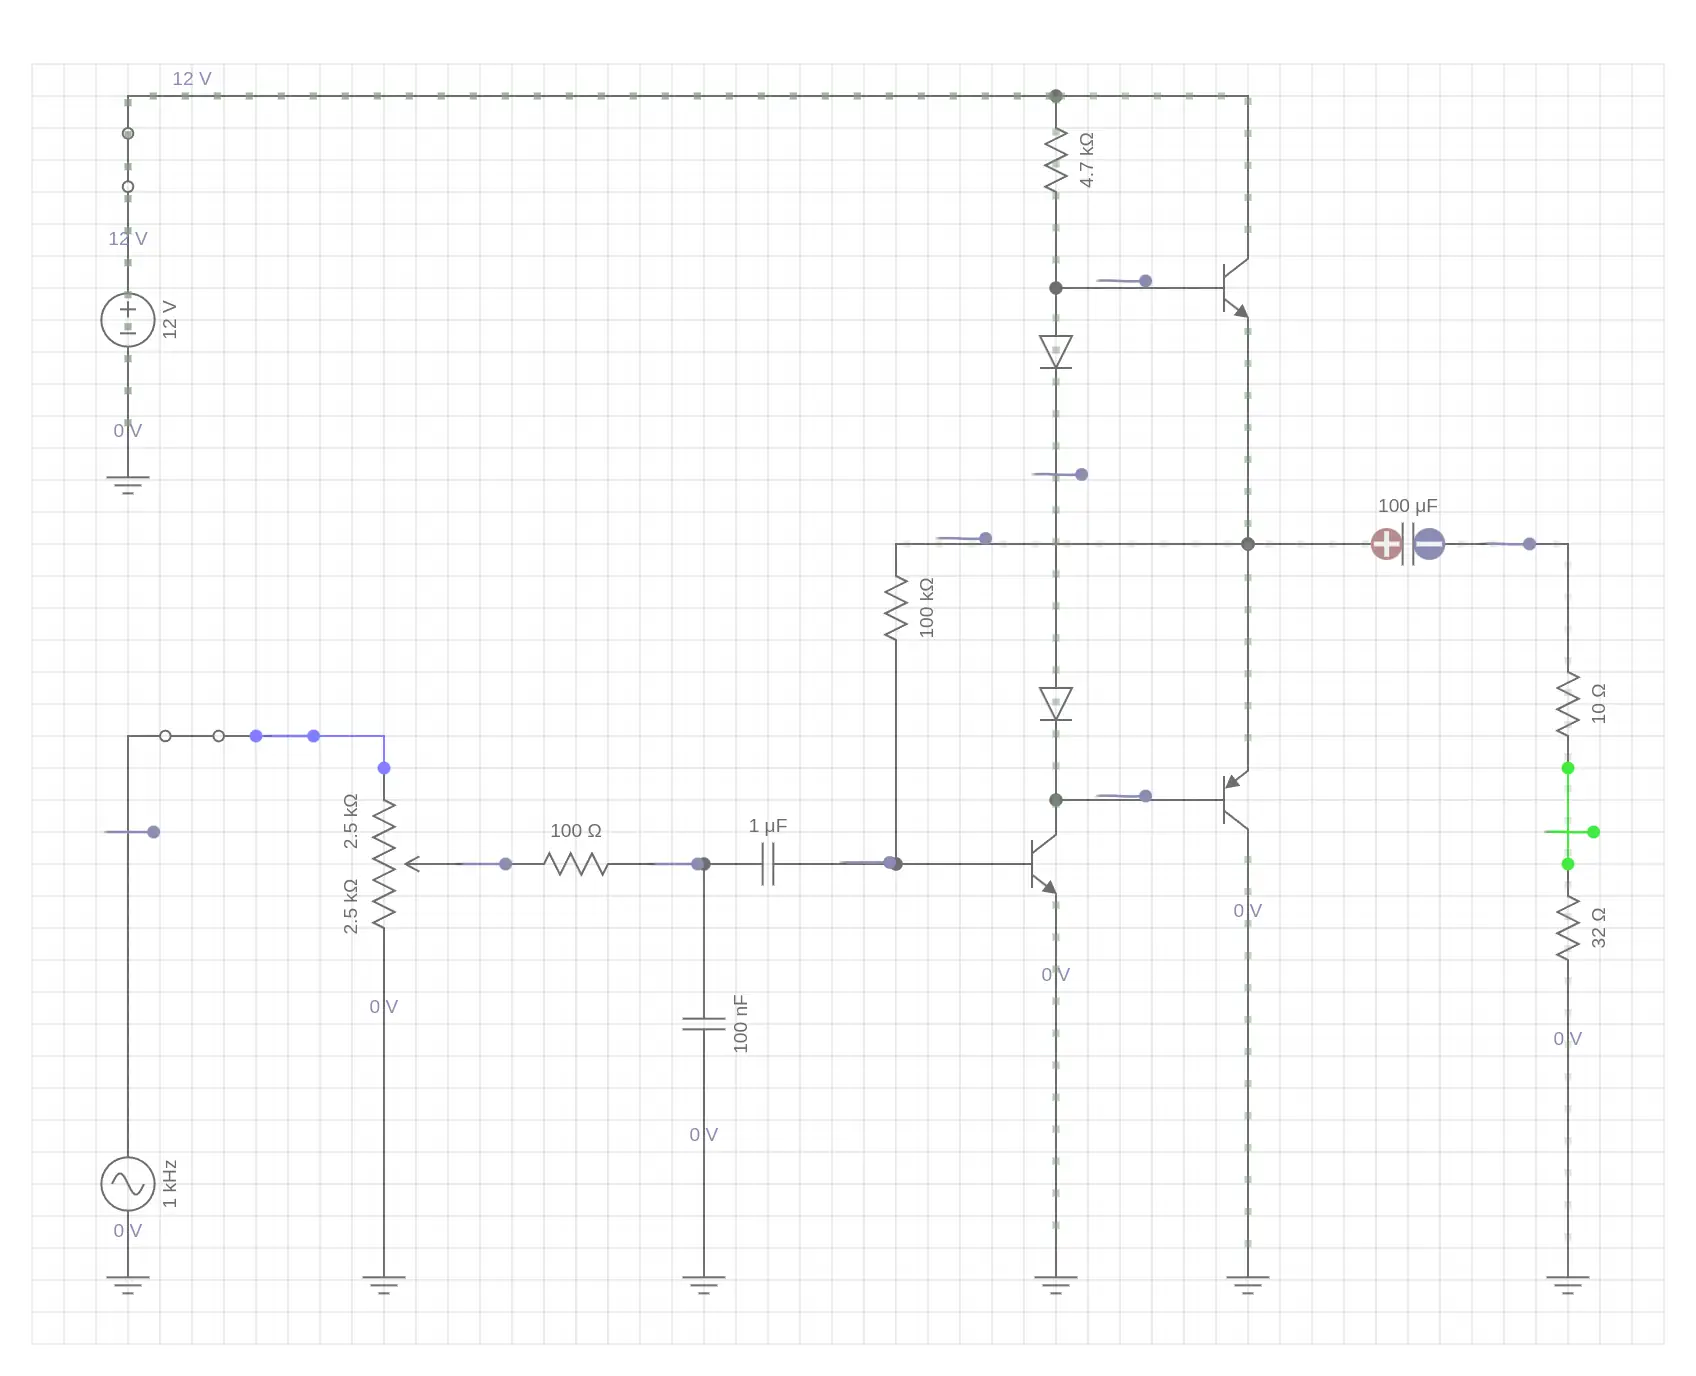Click the 1 kHz frequency label
This screenshot has height=1376, width=1696.
(x=170, y=1184)
